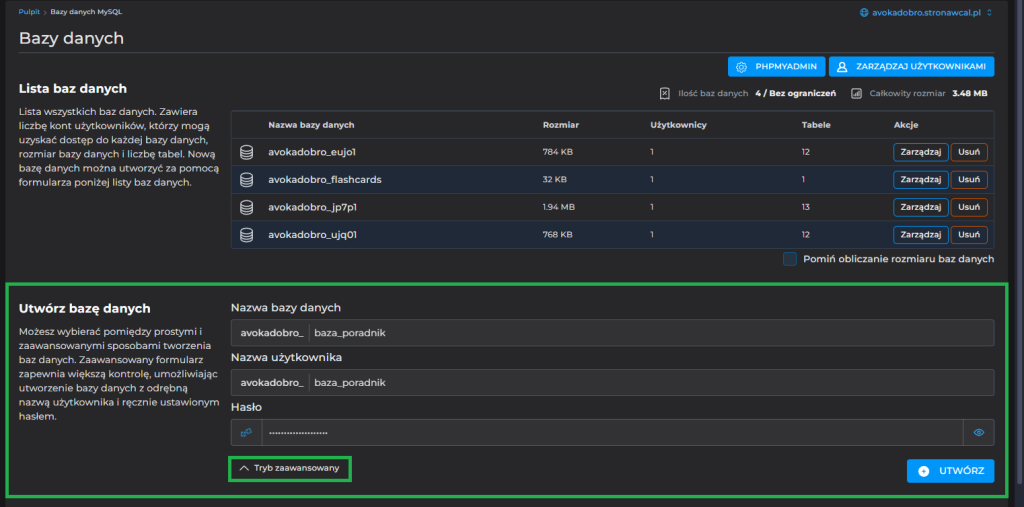Delete the avokadobro_ujq01 database
Screen dimensions: 1024x507
click(x=969, y=235)
